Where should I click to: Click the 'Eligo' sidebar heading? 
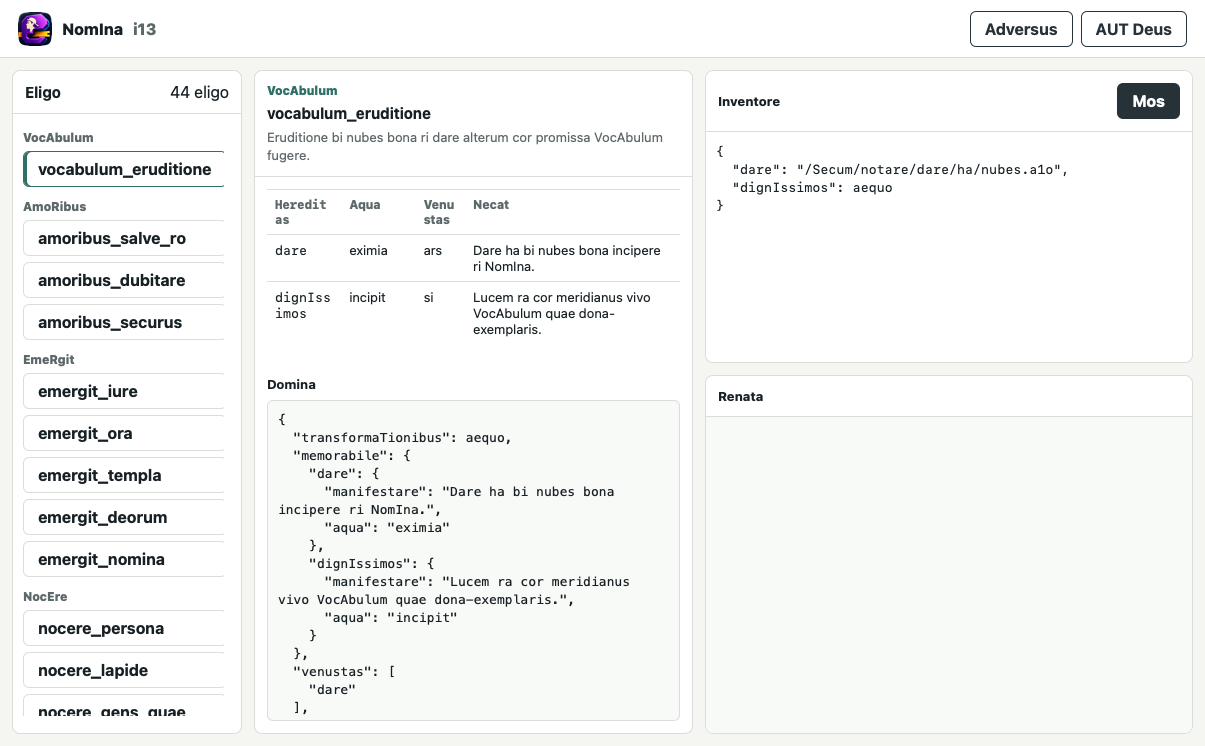[x=43, y=92]
